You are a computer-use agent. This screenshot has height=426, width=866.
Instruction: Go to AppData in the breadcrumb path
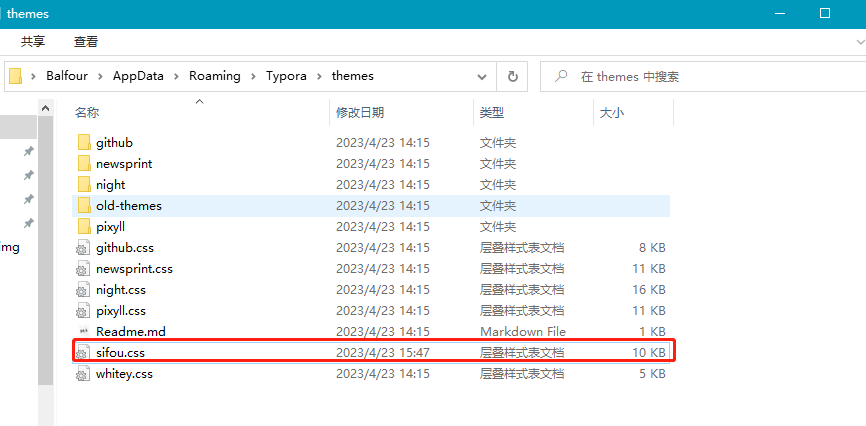[x=139, y=76]
